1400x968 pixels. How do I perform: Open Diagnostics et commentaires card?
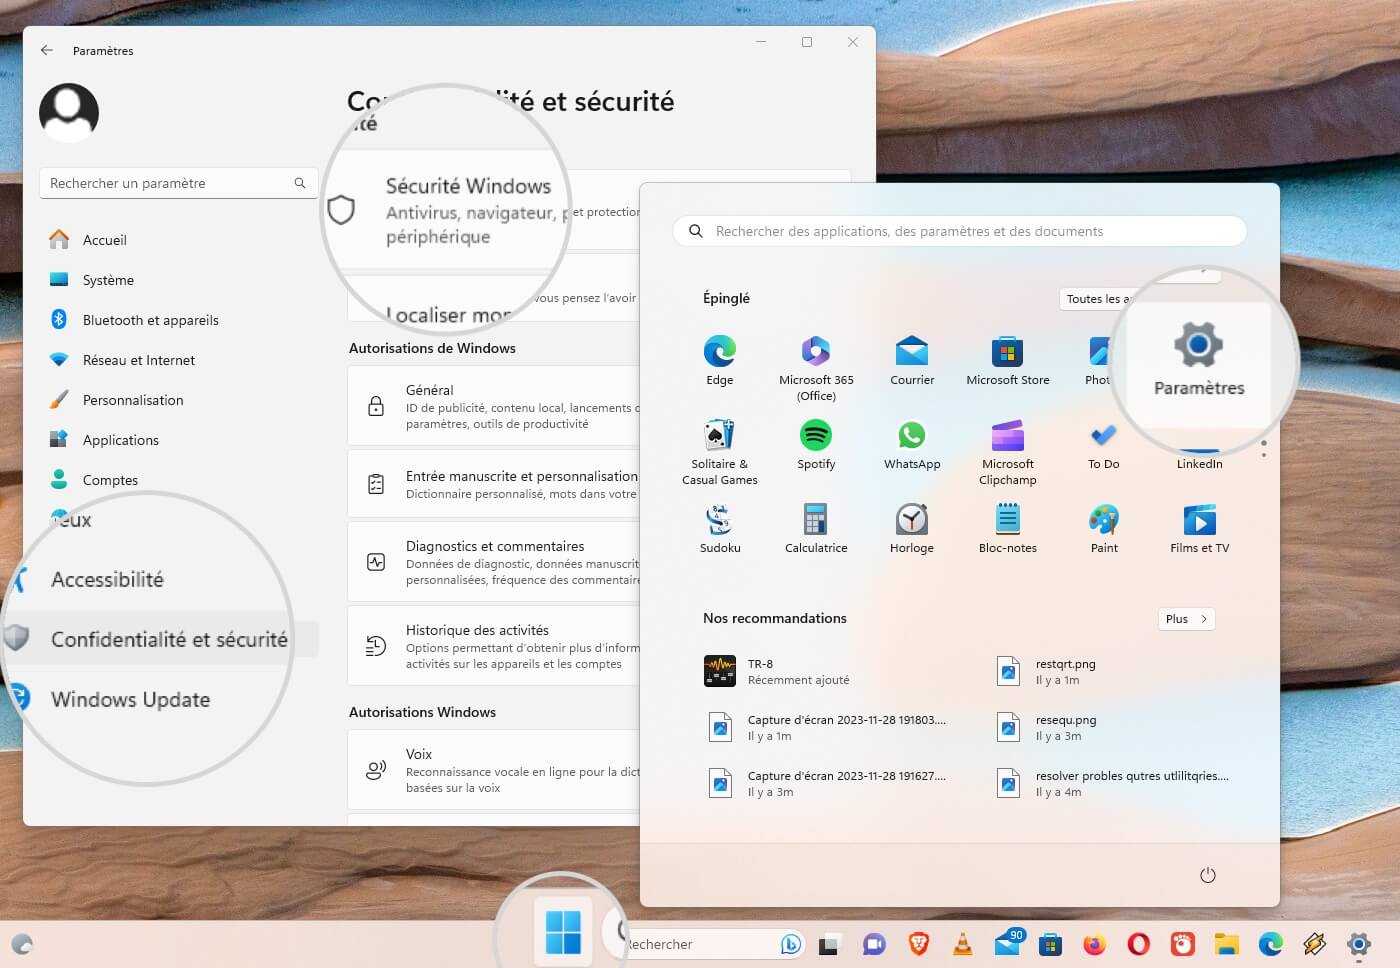[494, 562]
